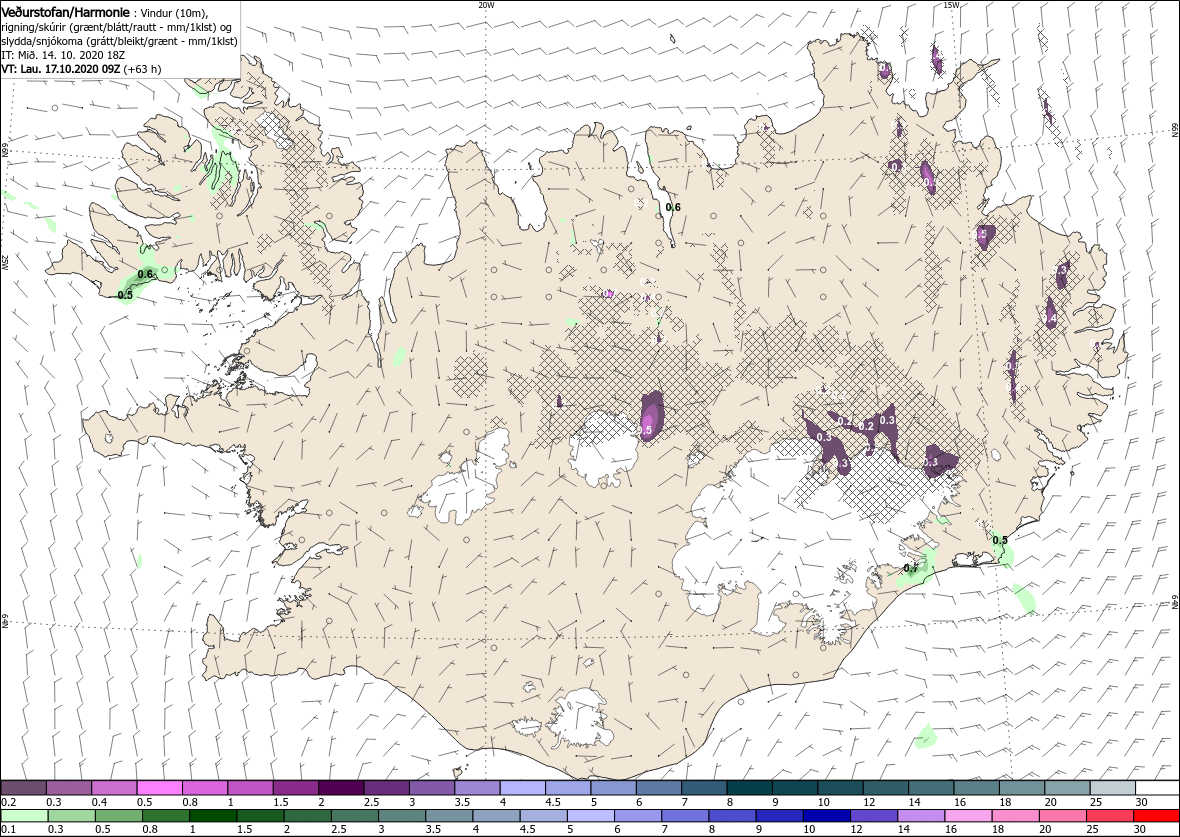Click the black 0.6 value in the Westfjords
The height and width of the screenshot is (837, 1180).
pyautogui.click(x=146, y=274)
